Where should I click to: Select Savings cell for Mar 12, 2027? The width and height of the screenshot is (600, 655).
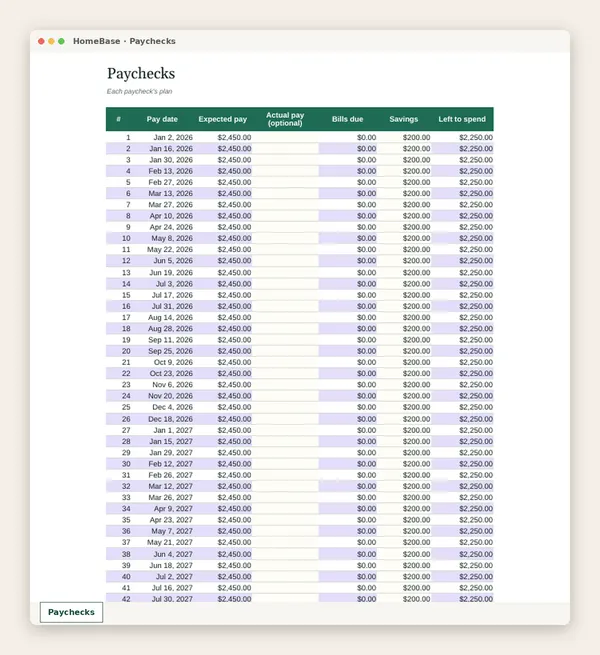click(404, 487)
